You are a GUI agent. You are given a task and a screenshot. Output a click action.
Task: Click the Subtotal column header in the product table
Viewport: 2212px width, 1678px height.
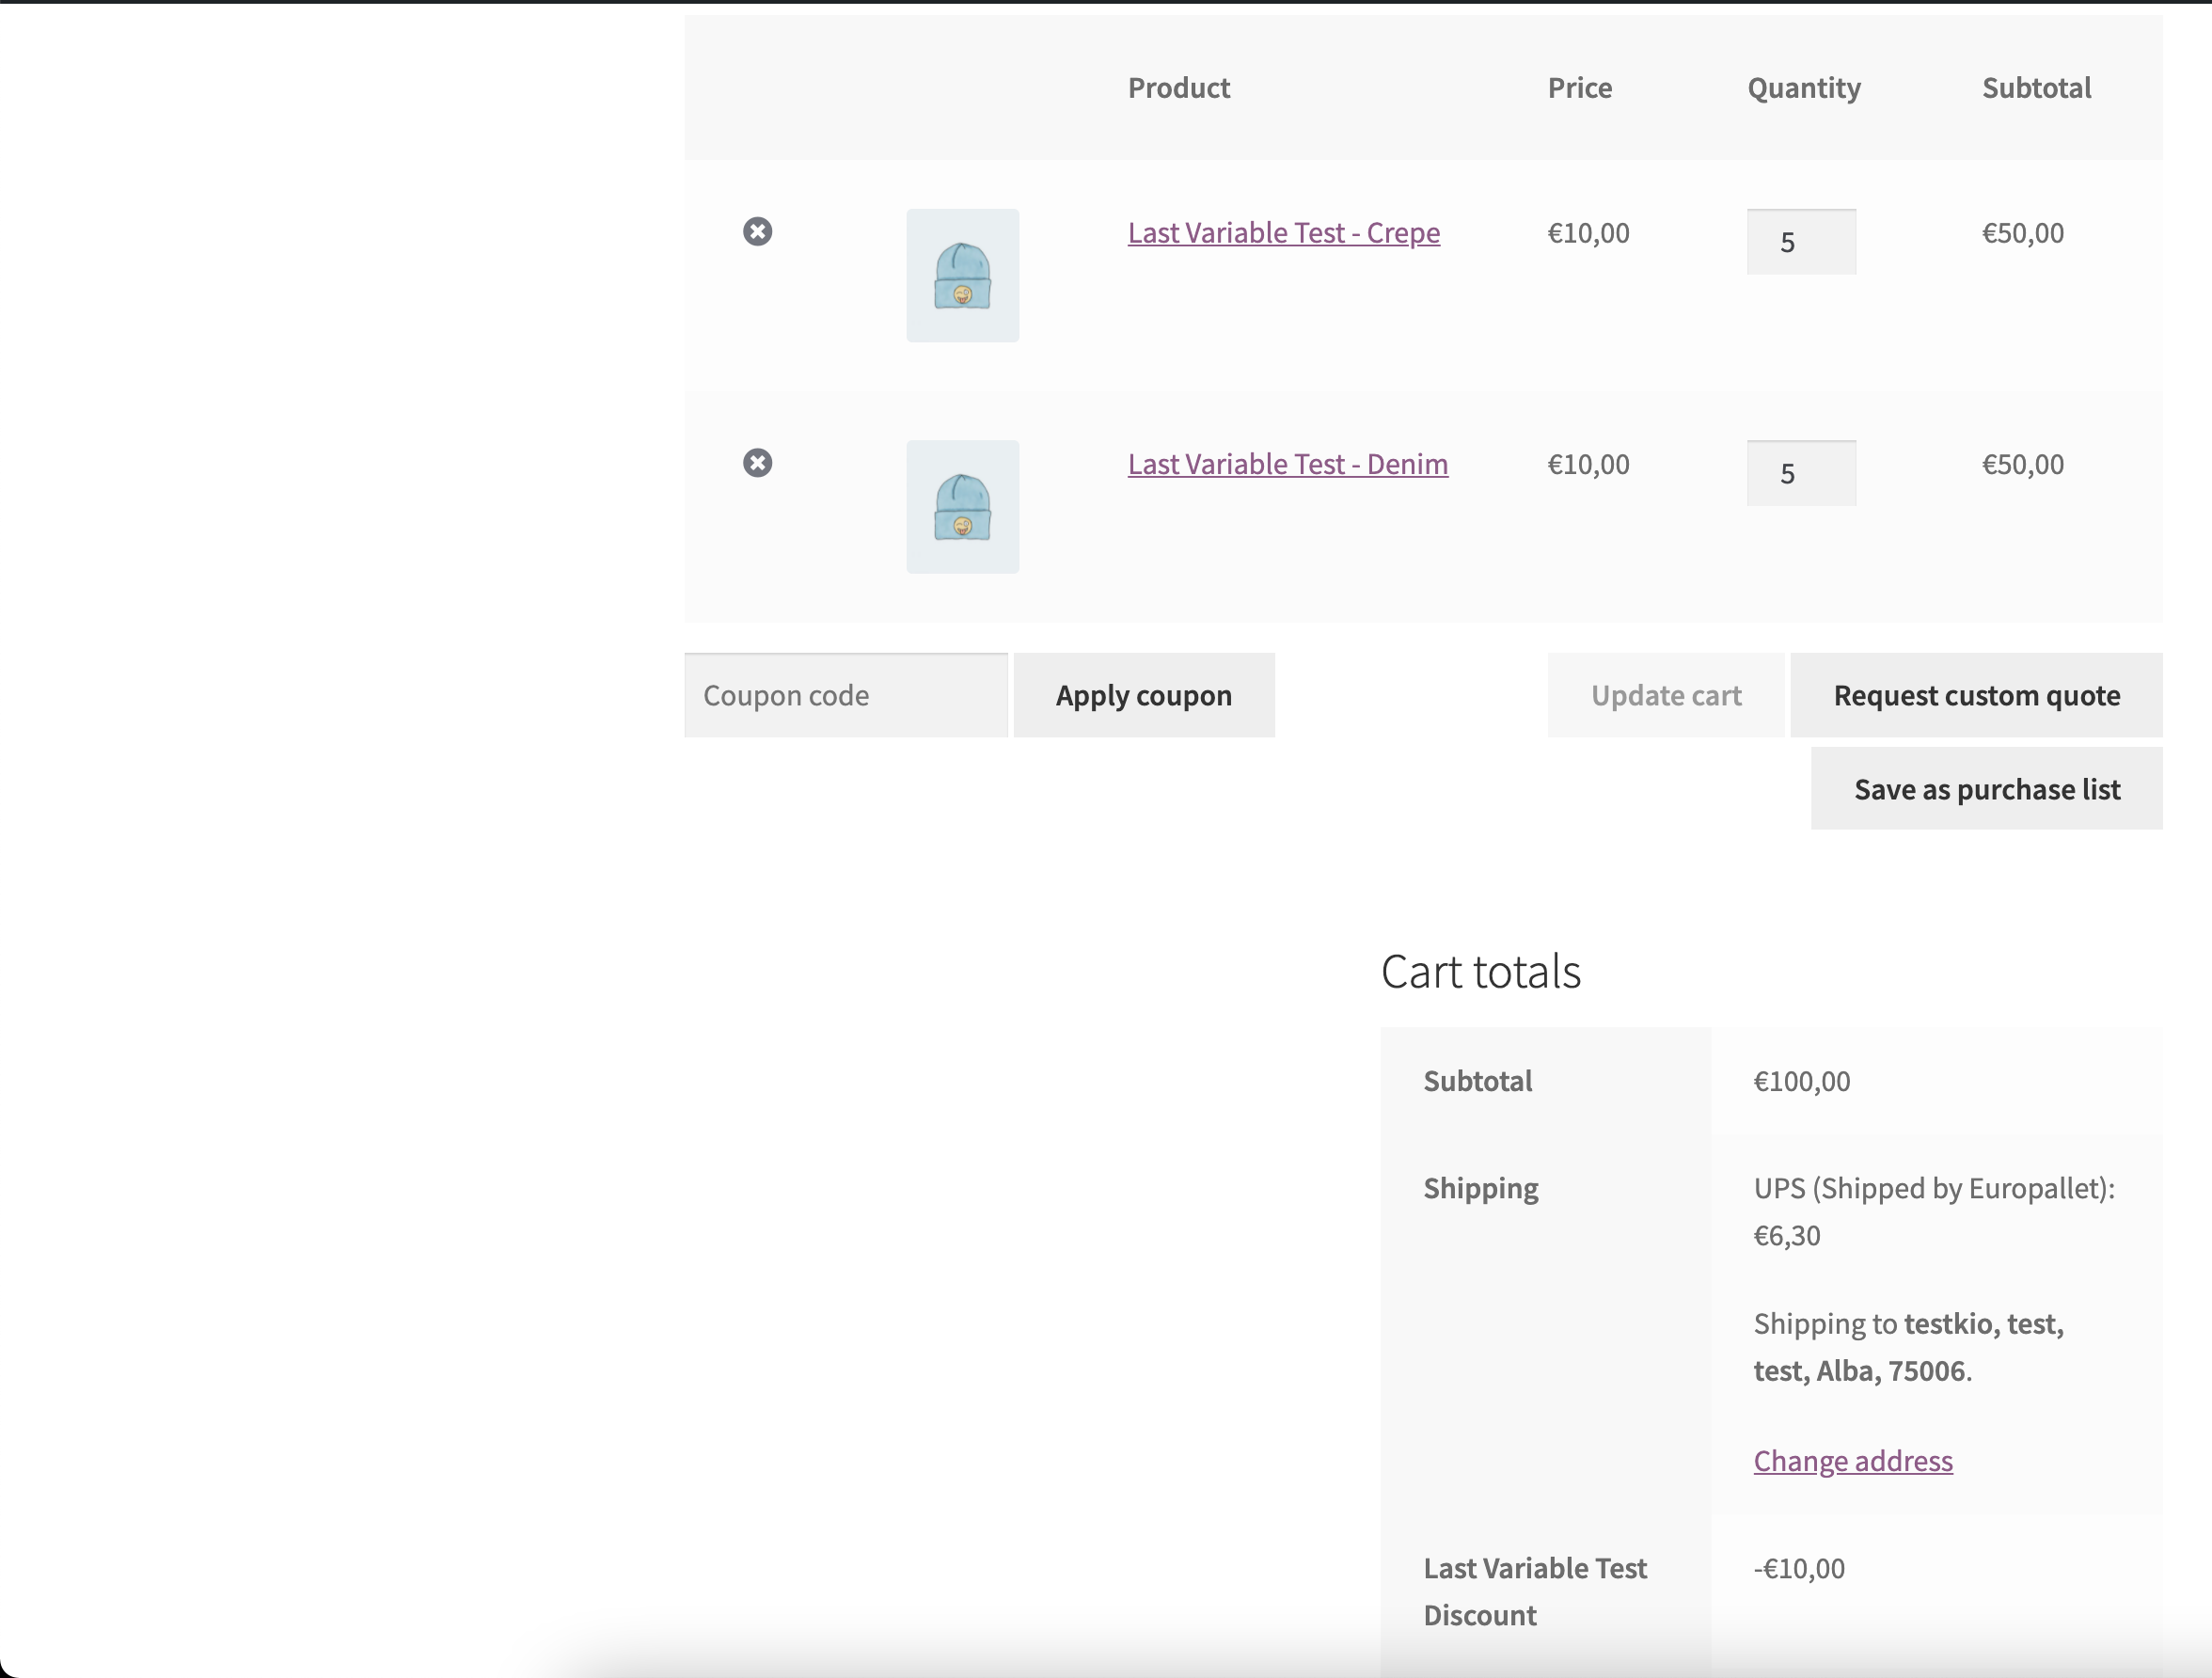click(2035, 88)
